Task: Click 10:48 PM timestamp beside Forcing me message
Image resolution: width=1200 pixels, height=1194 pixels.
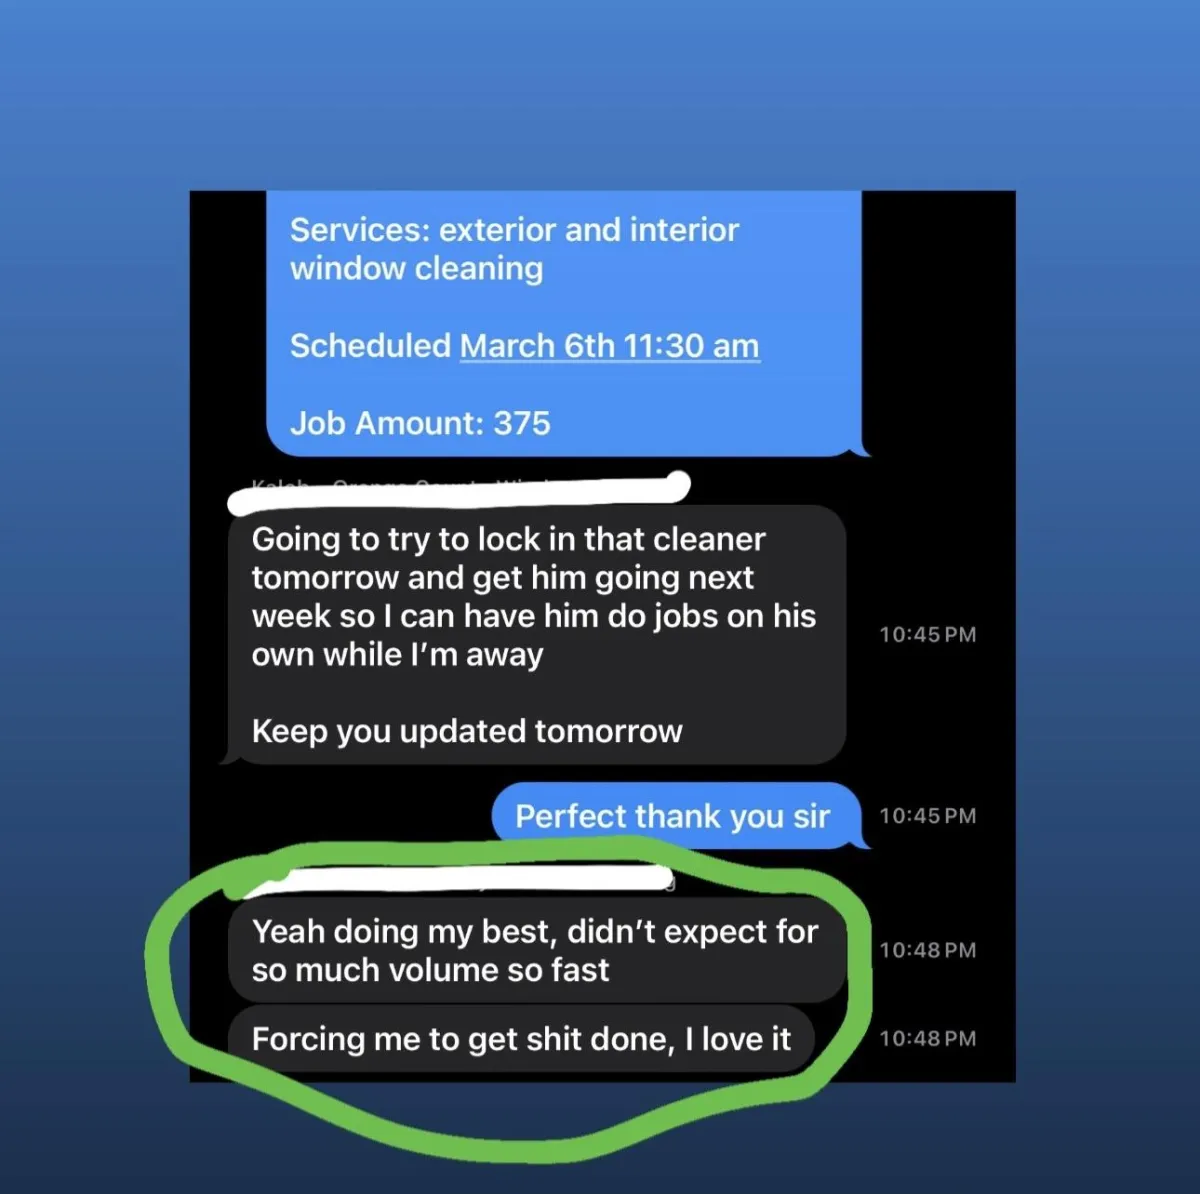Action: (927, 1038)
